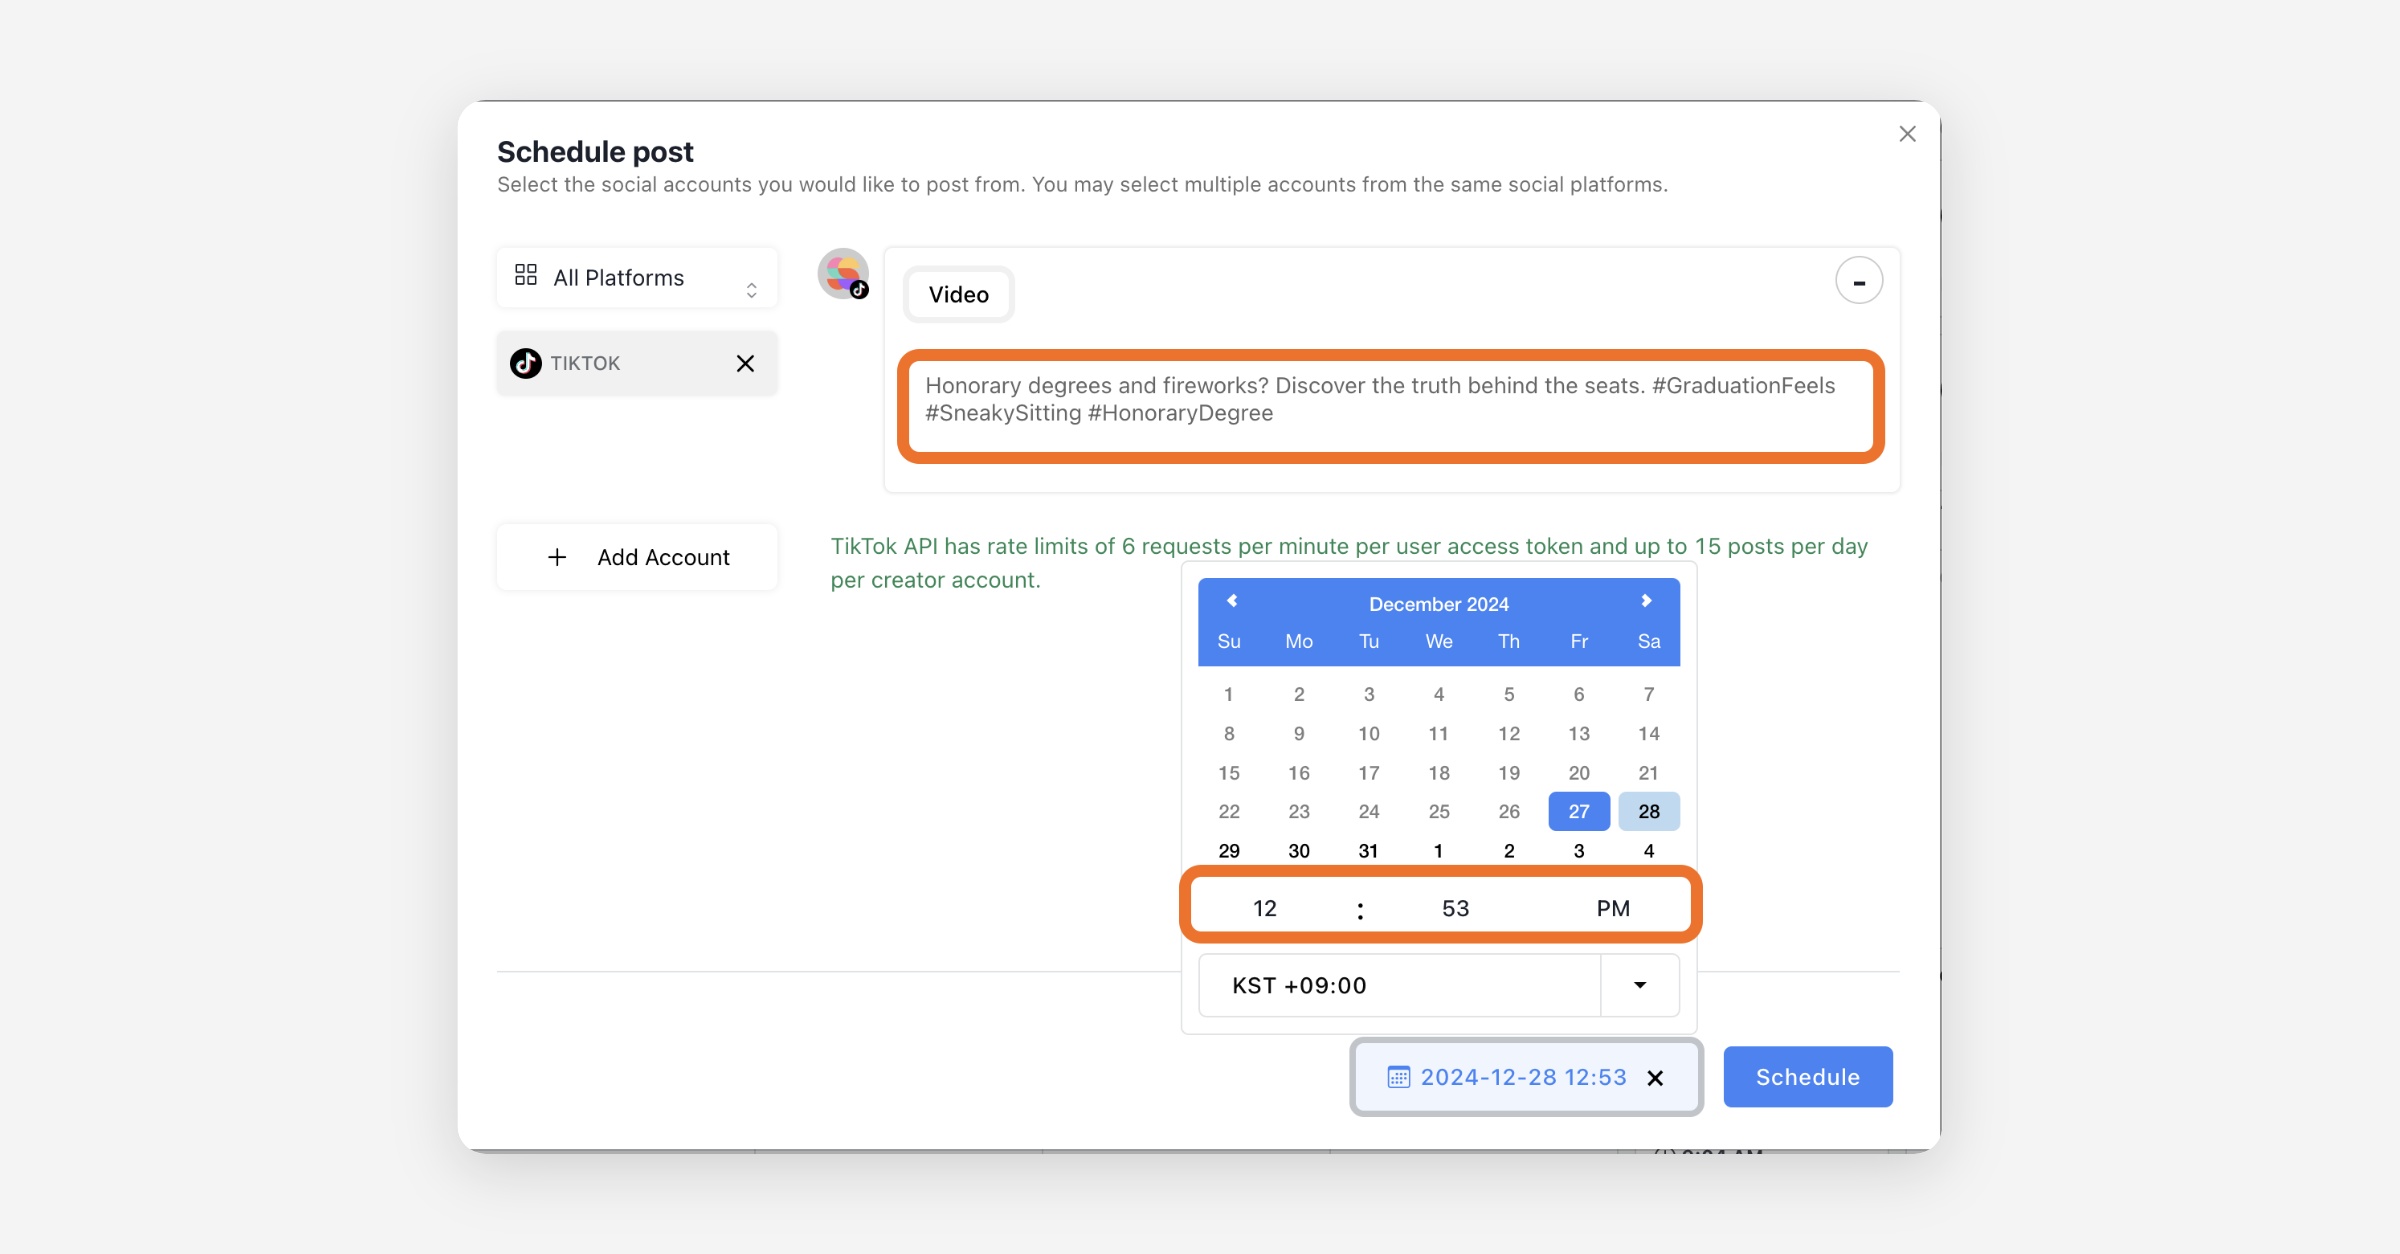Image resolution: width=2400 pixels, height=1254 pixels.
Task: Expand the KST +09:00 timezone dropdown
Action: click(x=1639, y=985)
